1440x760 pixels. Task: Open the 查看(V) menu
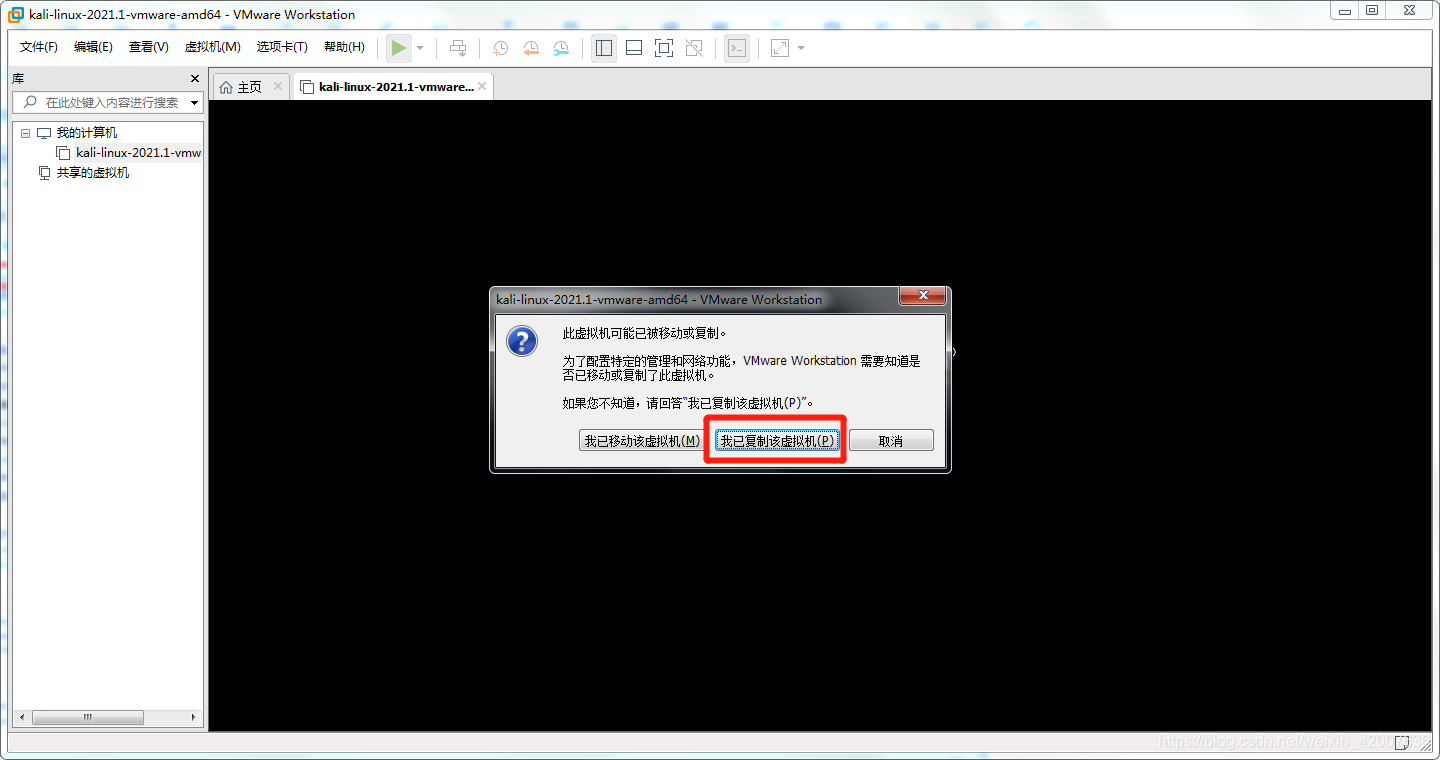tap(148, 47)
